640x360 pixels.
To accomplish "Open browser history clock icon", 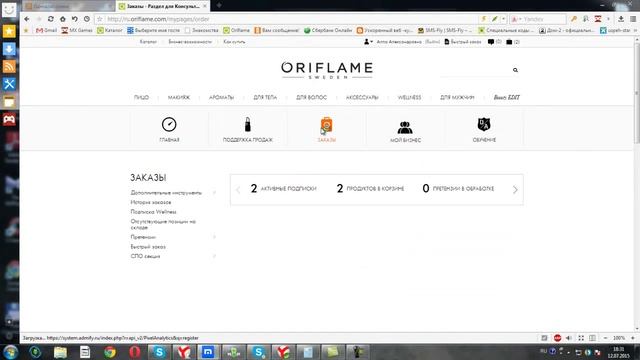I will pos(87,19).
